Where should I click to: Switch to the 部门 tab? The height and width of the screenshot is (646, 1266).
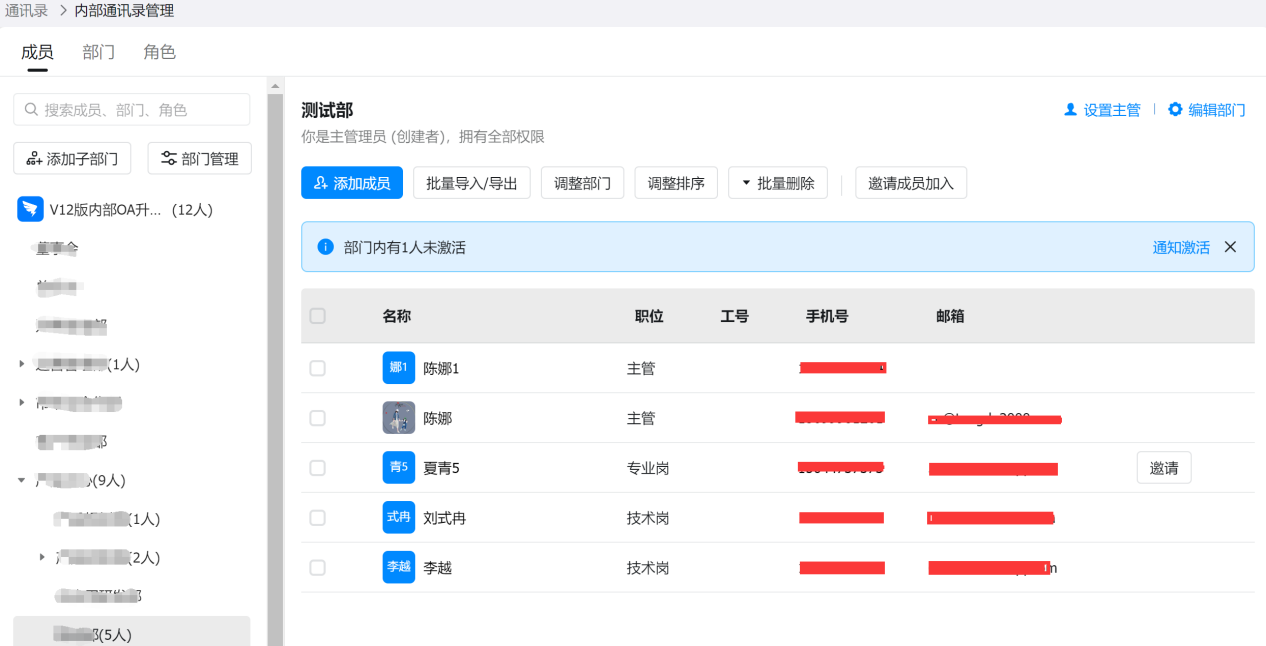[x=98, y=52]
